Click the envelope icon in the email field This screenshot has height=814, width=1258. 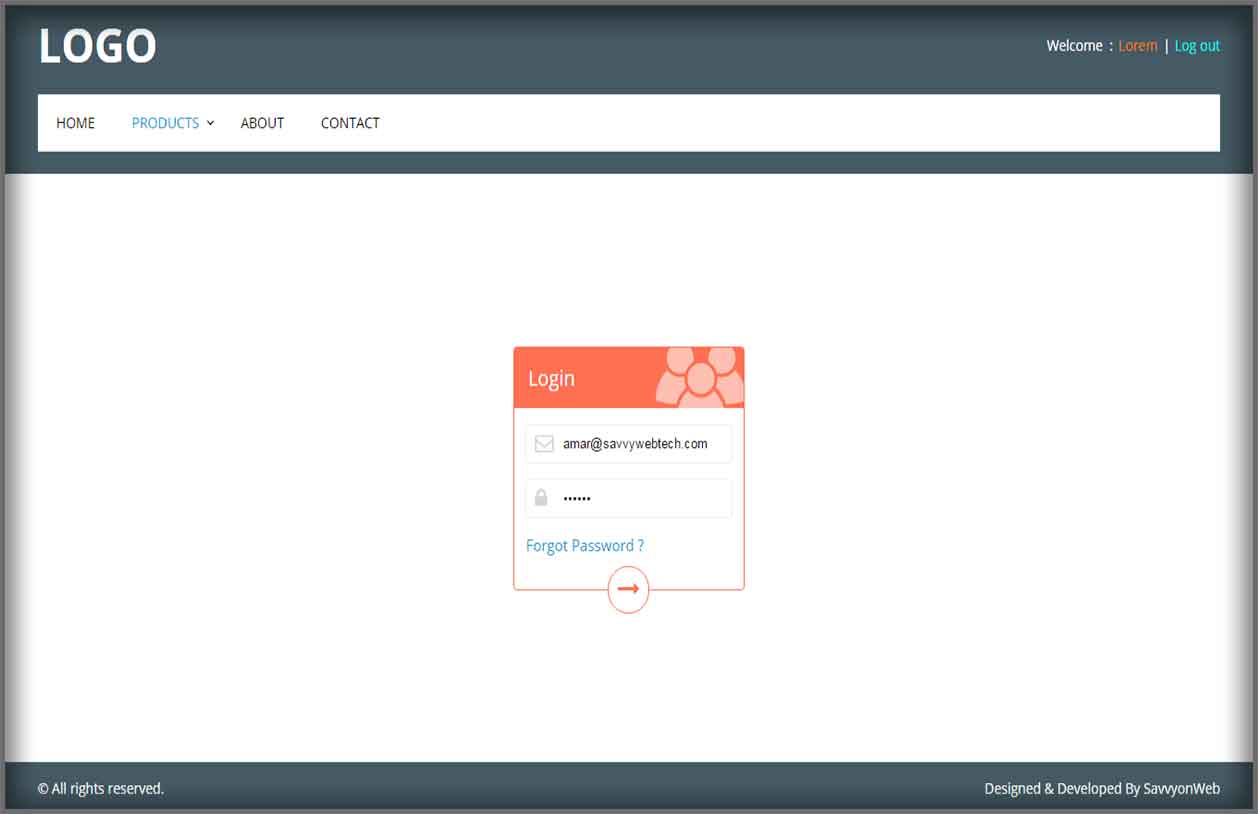544,444
